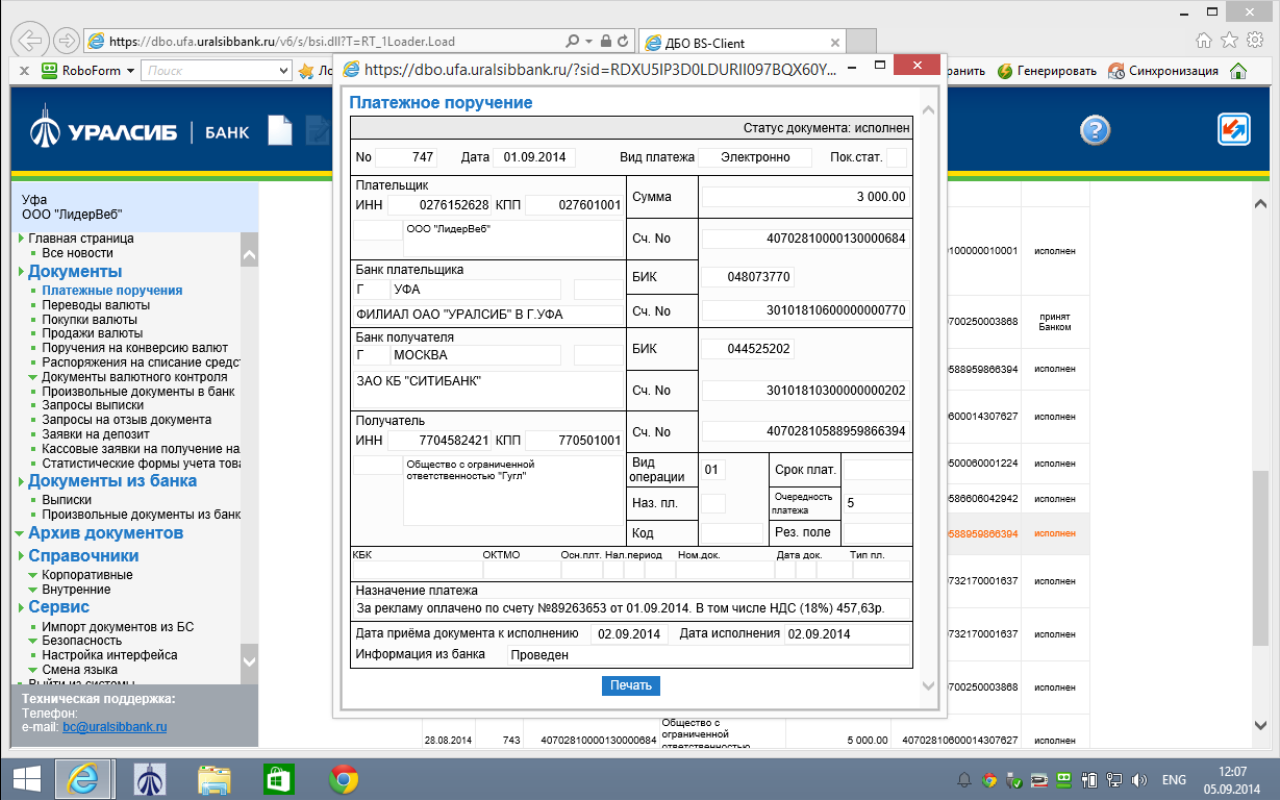Open the Internet Explorer home icon
Viewport: 1280px width, 800px height.
click(x=1204, y=41)
